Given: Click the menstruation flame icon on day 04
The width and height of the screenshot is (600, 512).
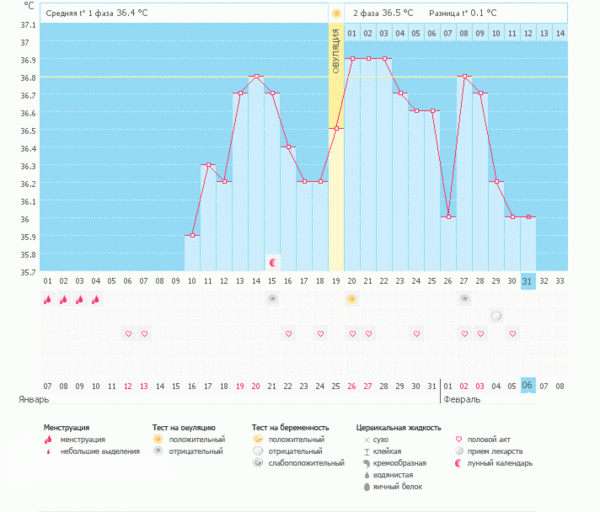Looking at the screenshot, I should [x=96, y=299].
